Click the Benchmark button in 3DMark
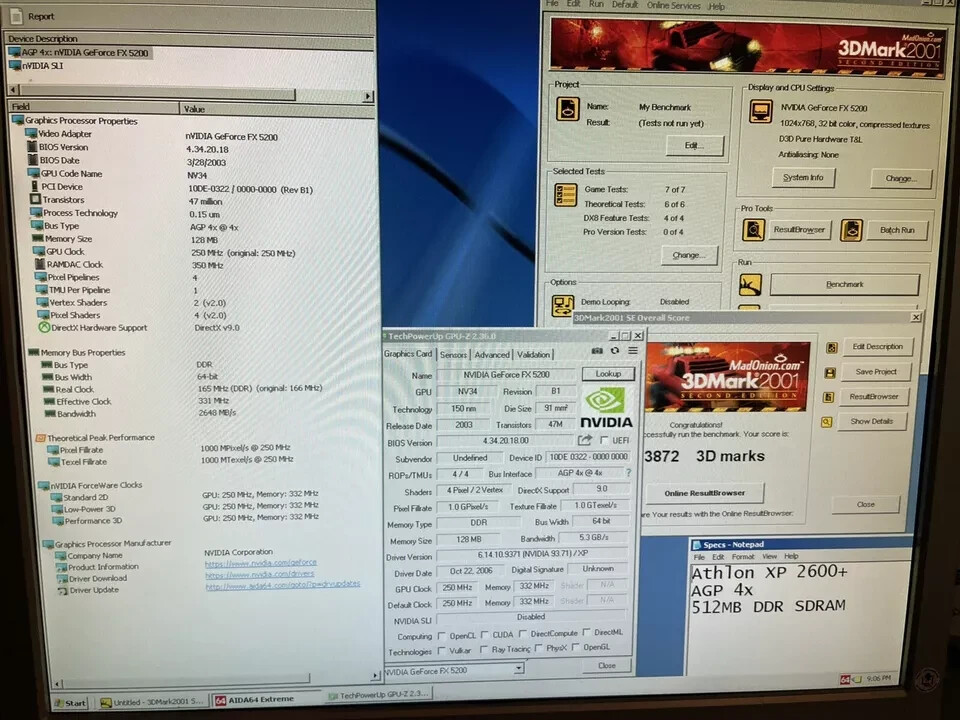 [844, 284]
